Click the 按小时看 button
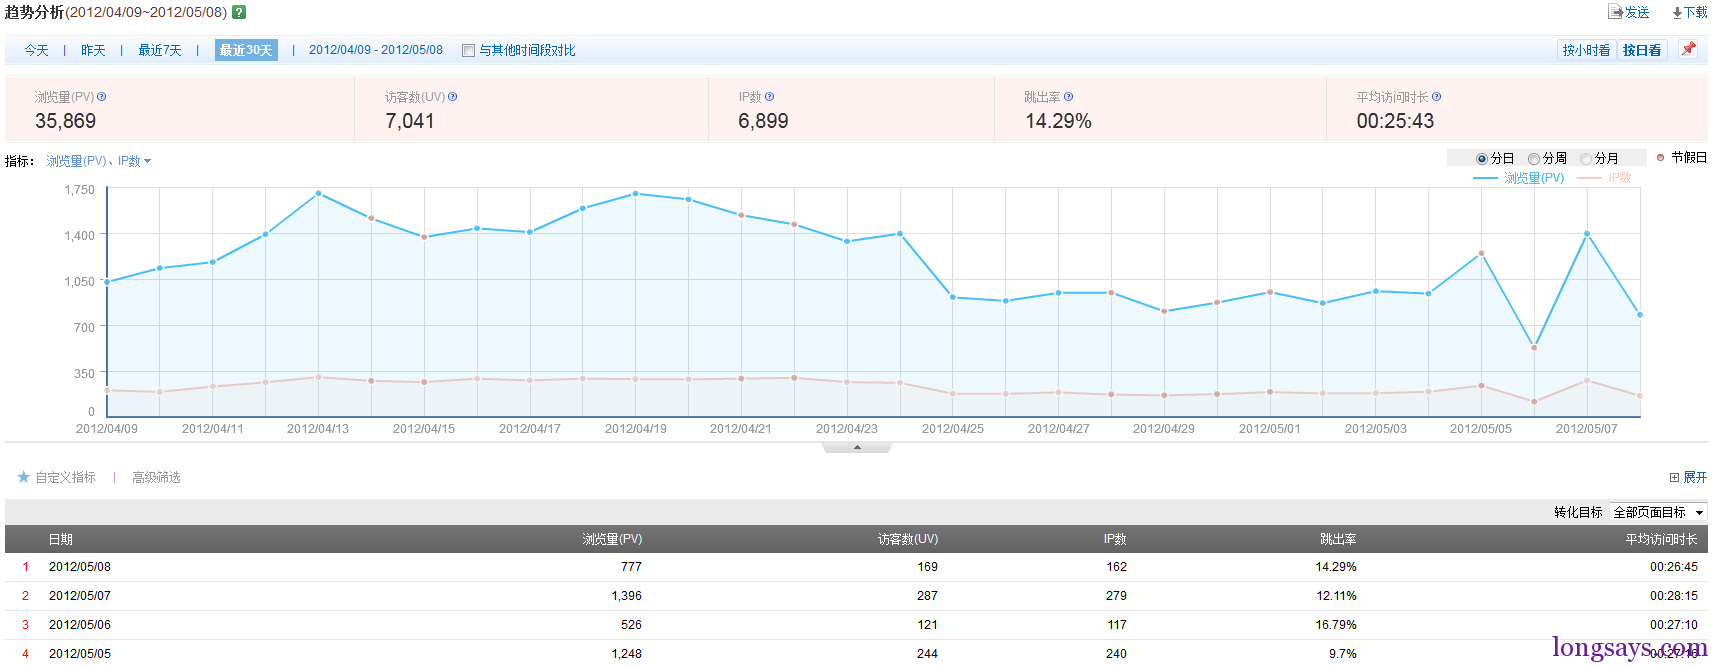The height and width of the screenshot is (667, 1712). (1586, 50)
